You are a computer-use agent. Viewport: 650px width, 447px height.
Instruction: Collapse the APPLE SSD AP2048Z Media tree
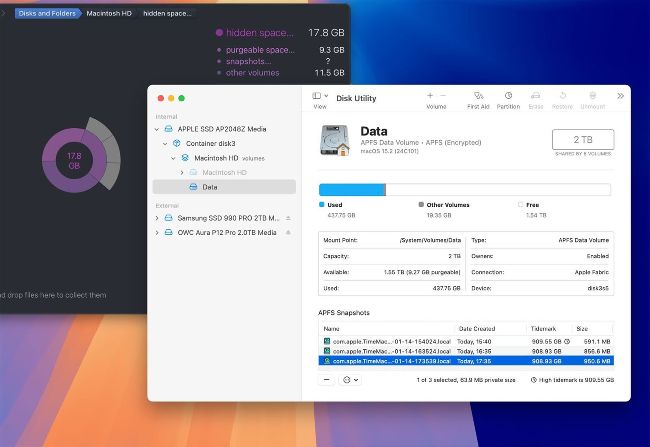tap(157, 129)
